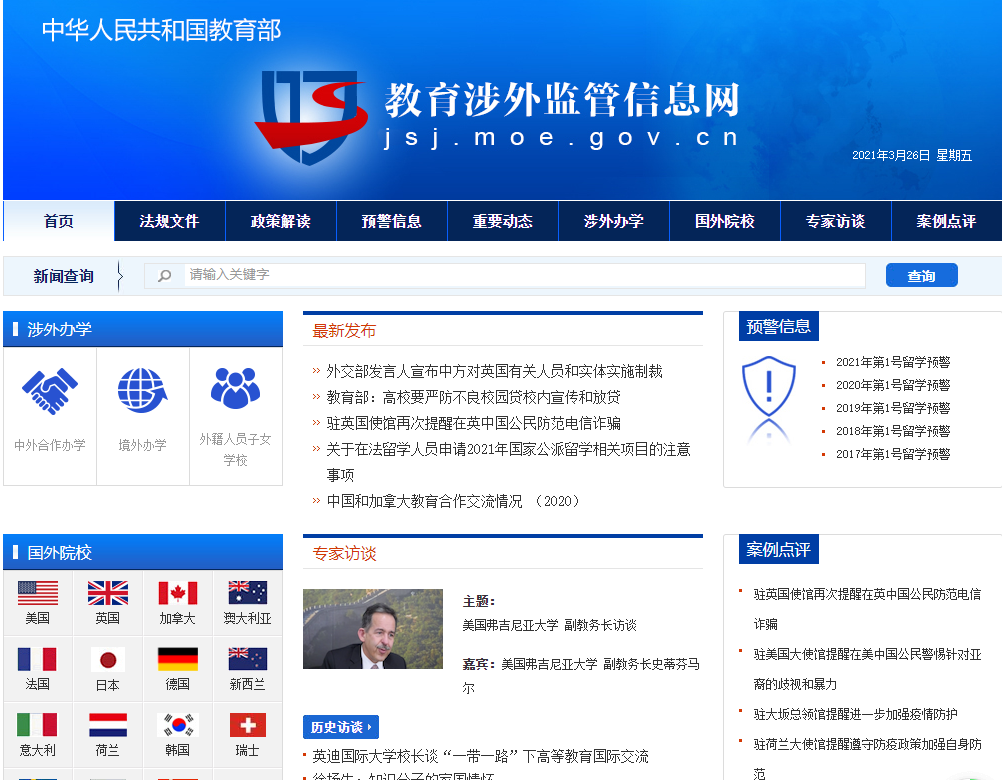Open 美国弗吉尼亚大学 副教务长访谈 topic
Viewport: 1002px width, 780px height.
tap(550, 625)
